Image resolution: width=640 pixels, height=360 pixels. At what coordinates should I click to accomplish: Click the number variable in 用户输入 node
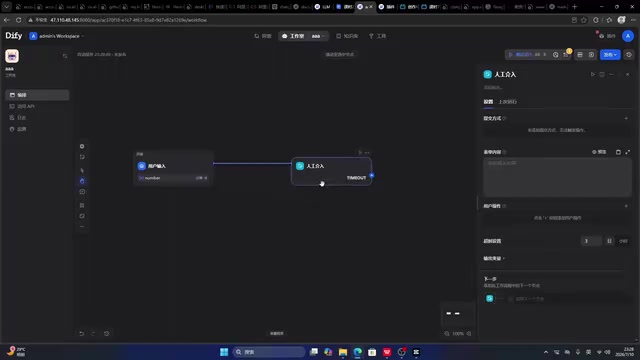pyautogui.click(x=173, y=178)
